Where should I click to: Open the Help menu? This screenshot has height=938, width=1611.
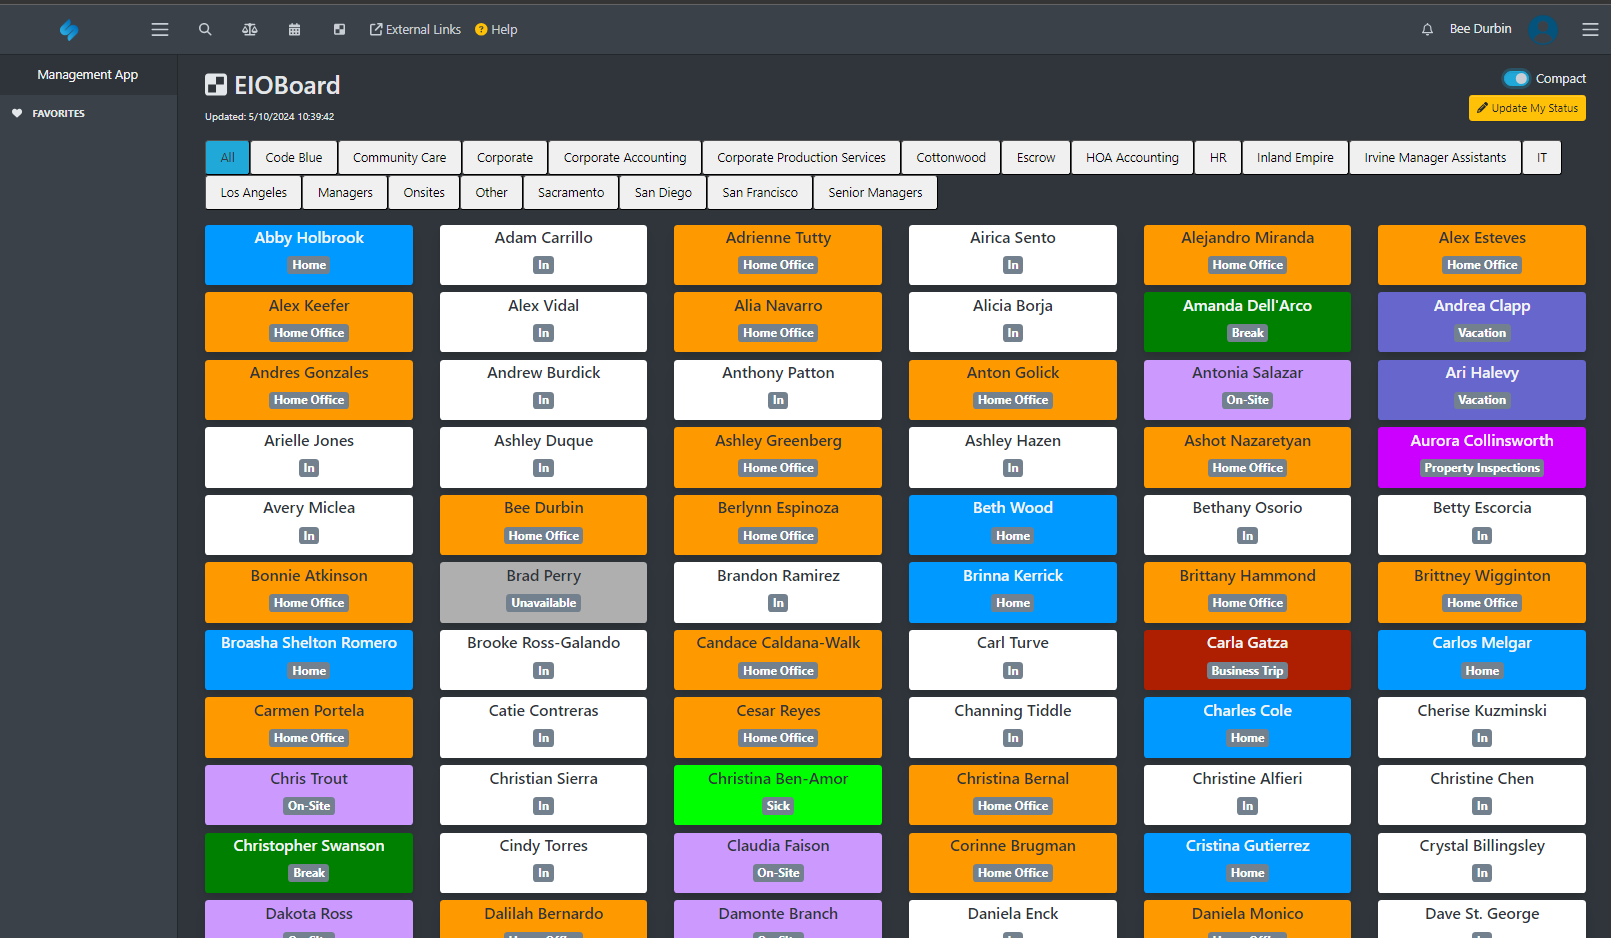coord(496,30)
